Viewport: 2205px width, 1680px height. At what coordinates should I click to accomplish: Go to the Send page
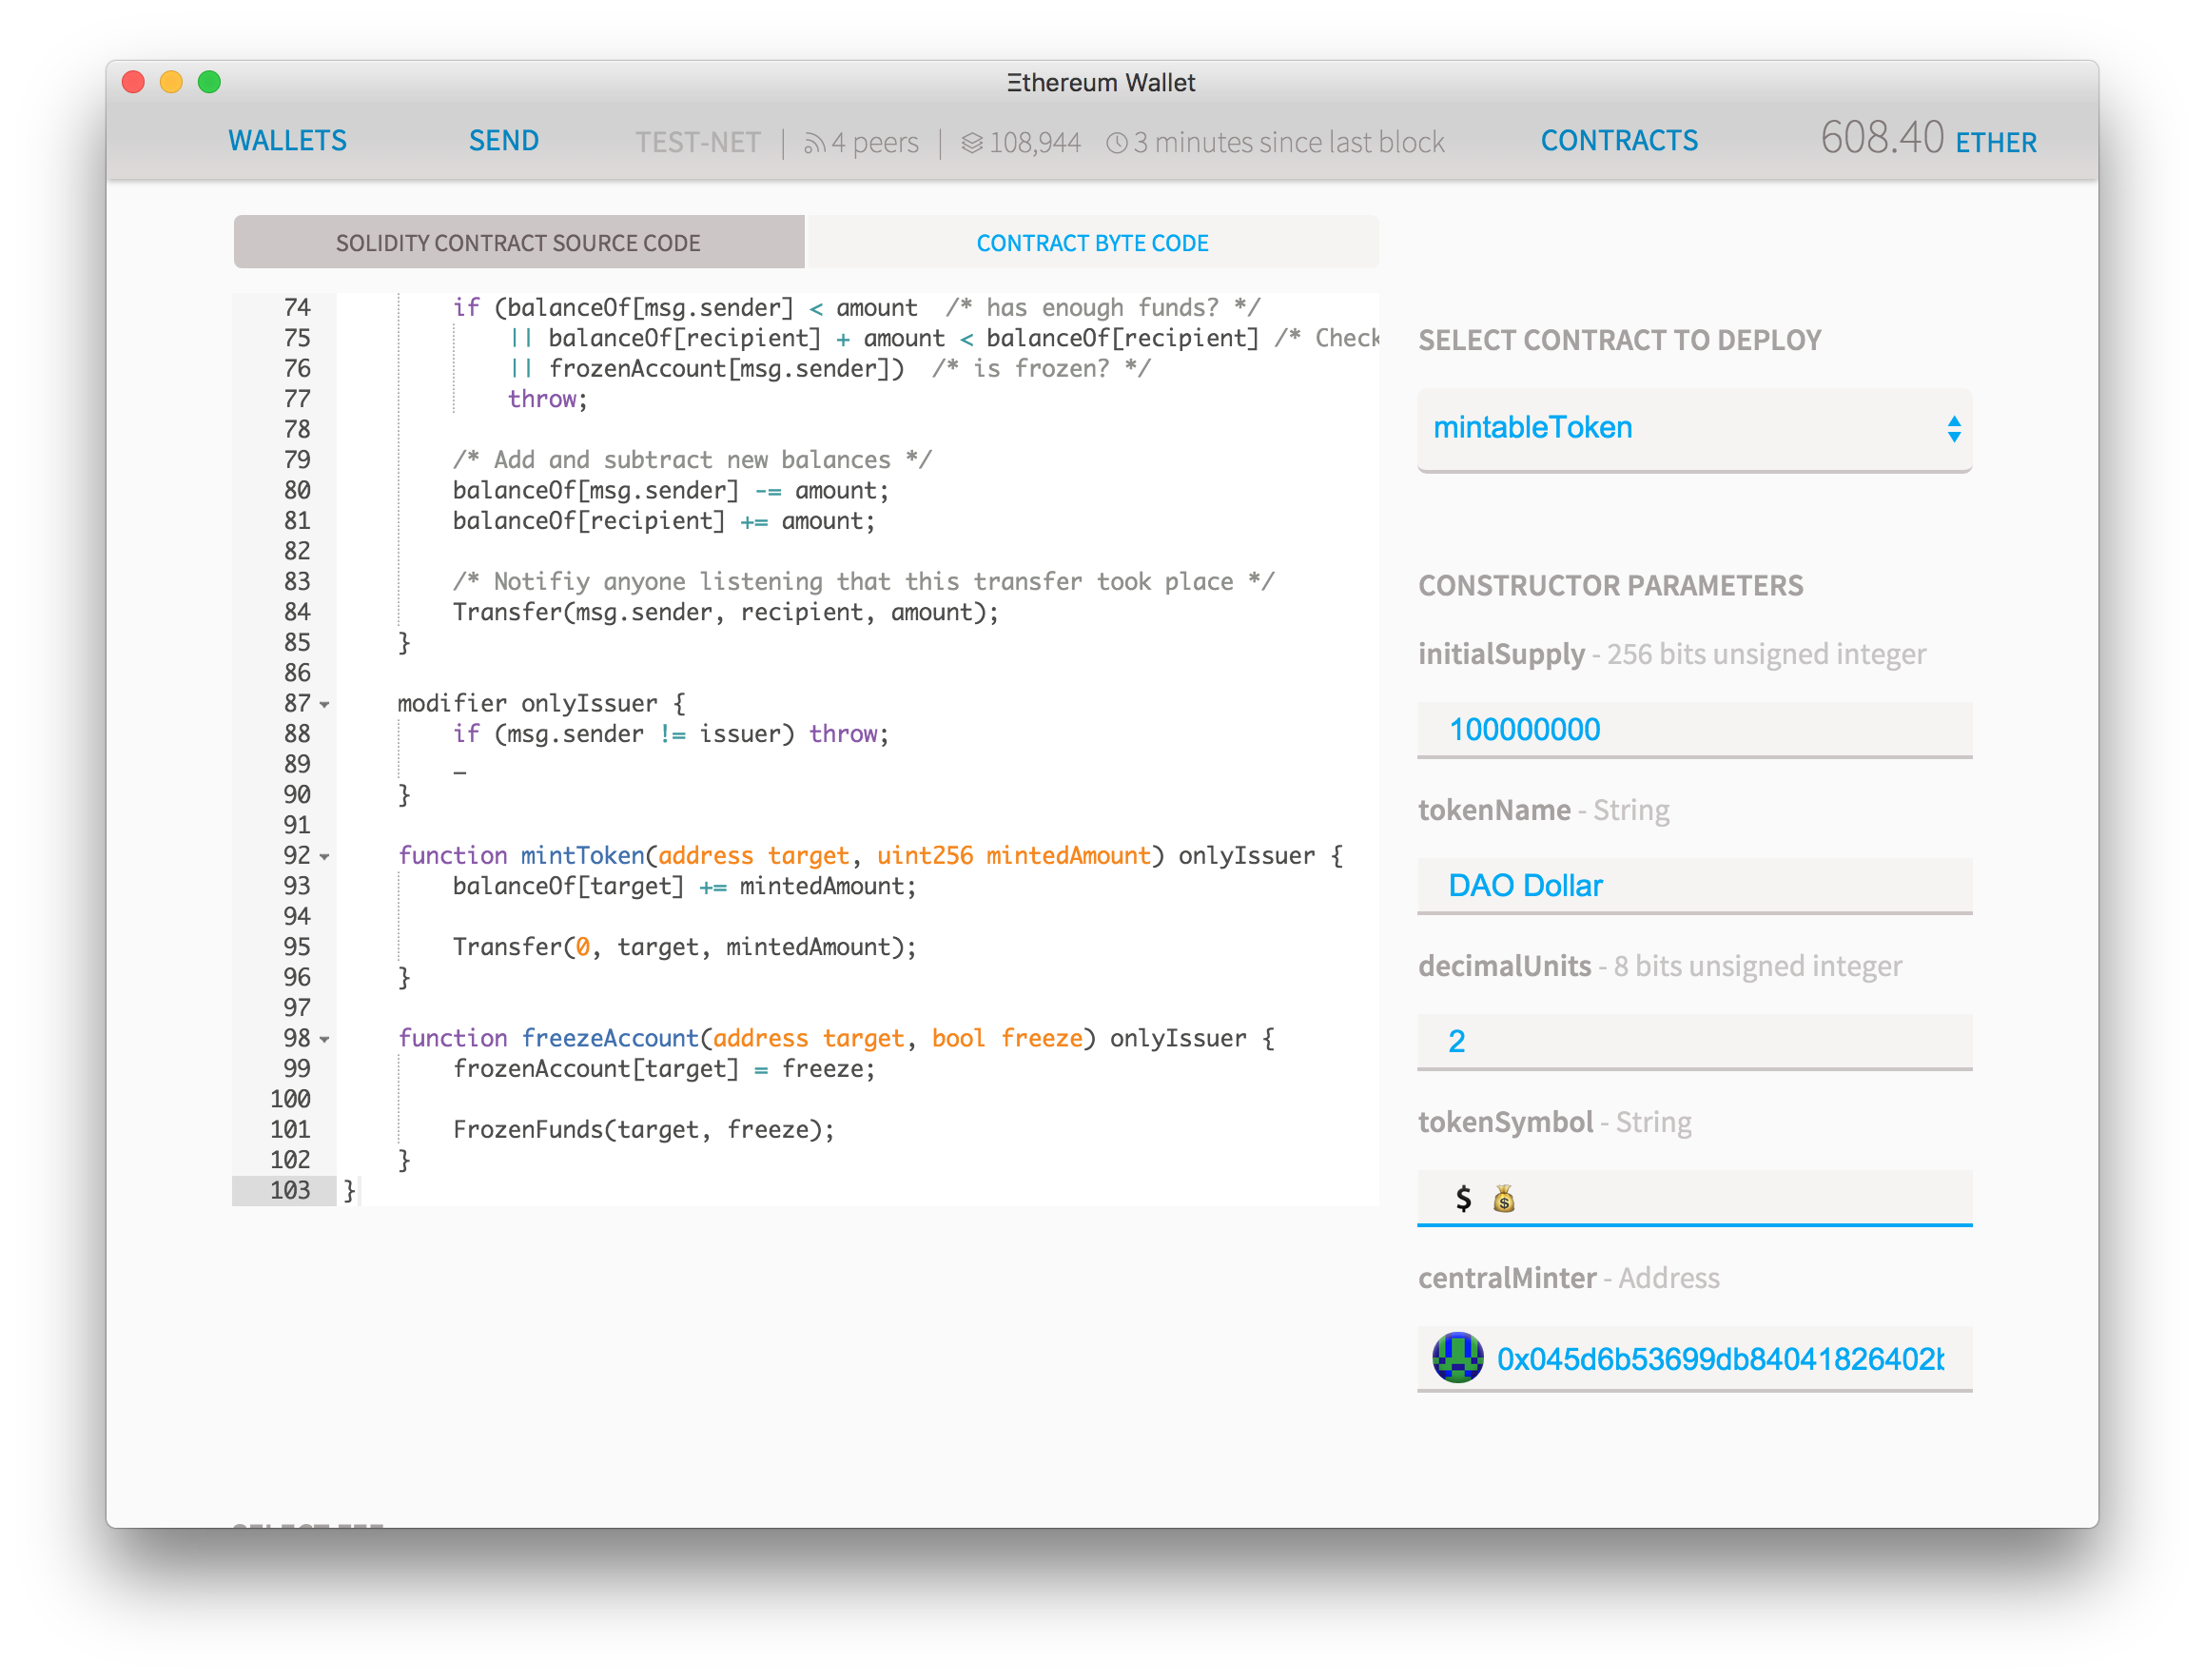tap(503, 141)
